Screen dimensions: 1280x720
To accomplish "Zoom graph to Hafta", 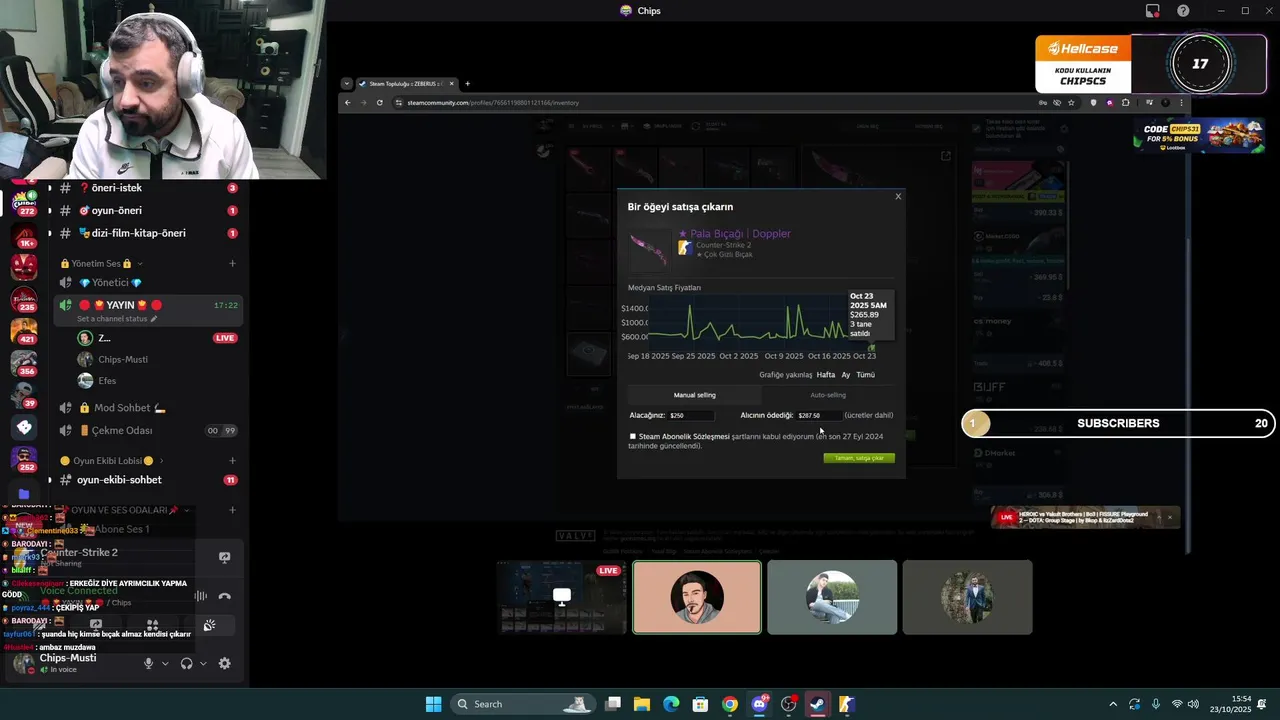I will [826, 375].
